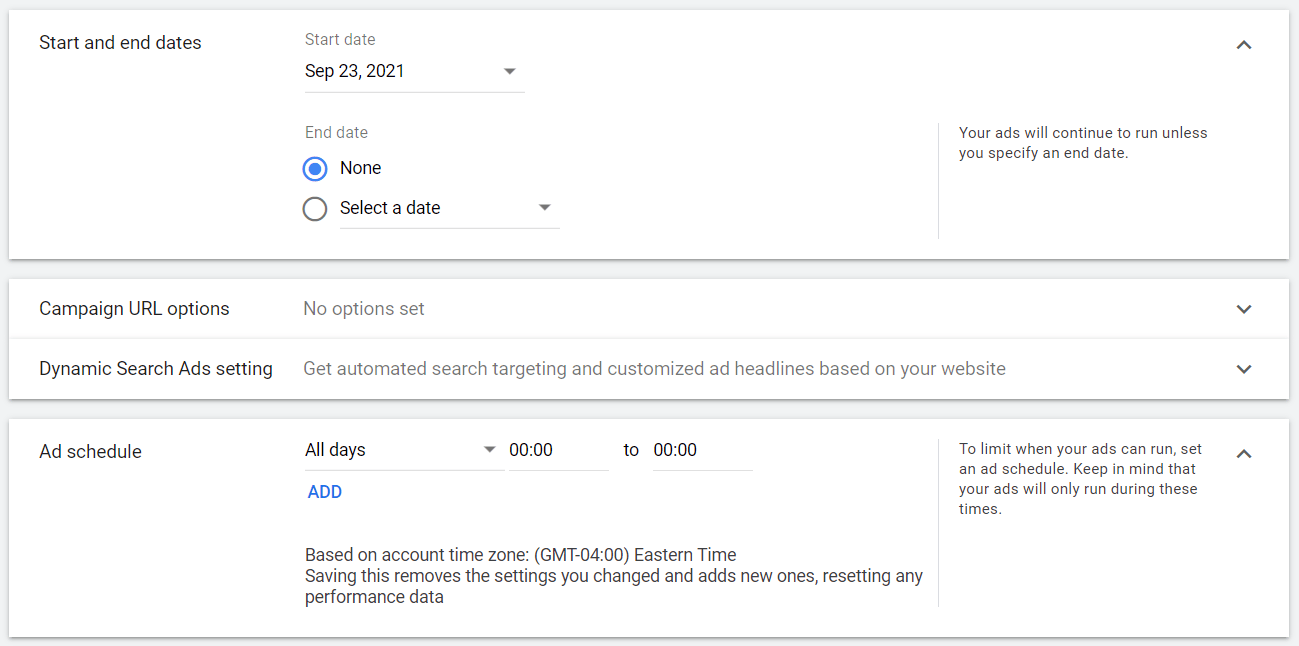Screen dimensions: 1299x646
Task: Select the Start and end dates section heading
Action: pyautogui.click(x=120, y=42)
